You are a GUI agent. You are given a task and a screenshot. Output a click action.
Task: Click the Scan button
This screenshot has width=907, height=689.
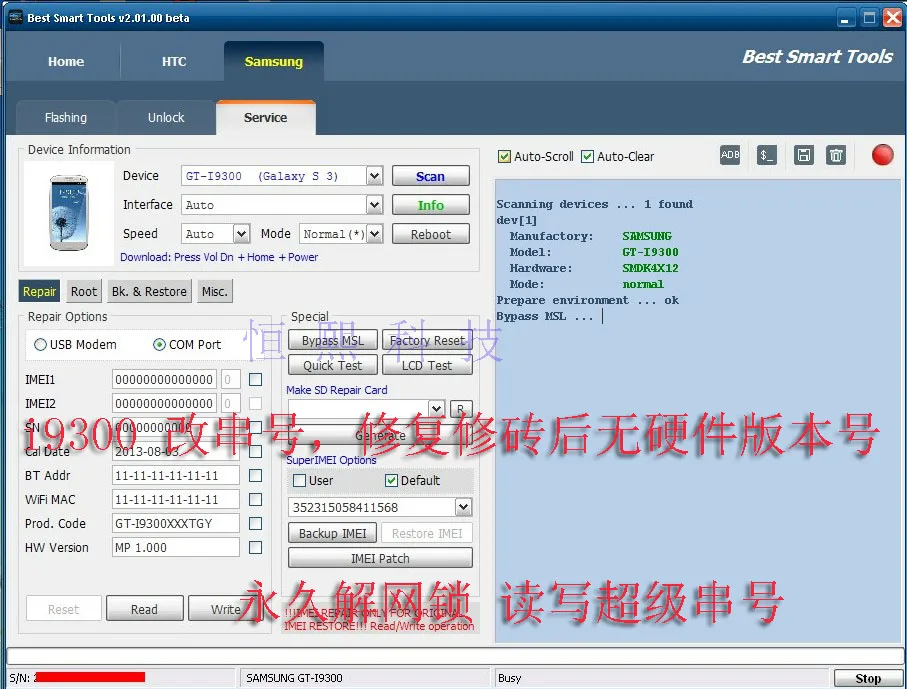430,176
